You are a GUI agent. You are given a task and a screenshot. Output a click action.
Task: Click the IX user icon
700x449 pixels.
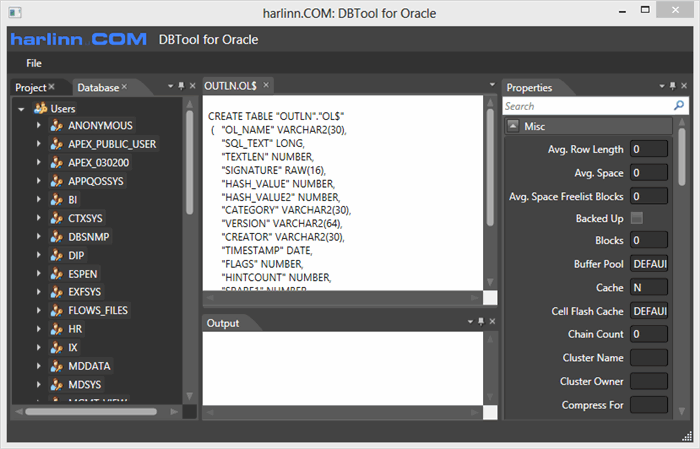[57, 348]
